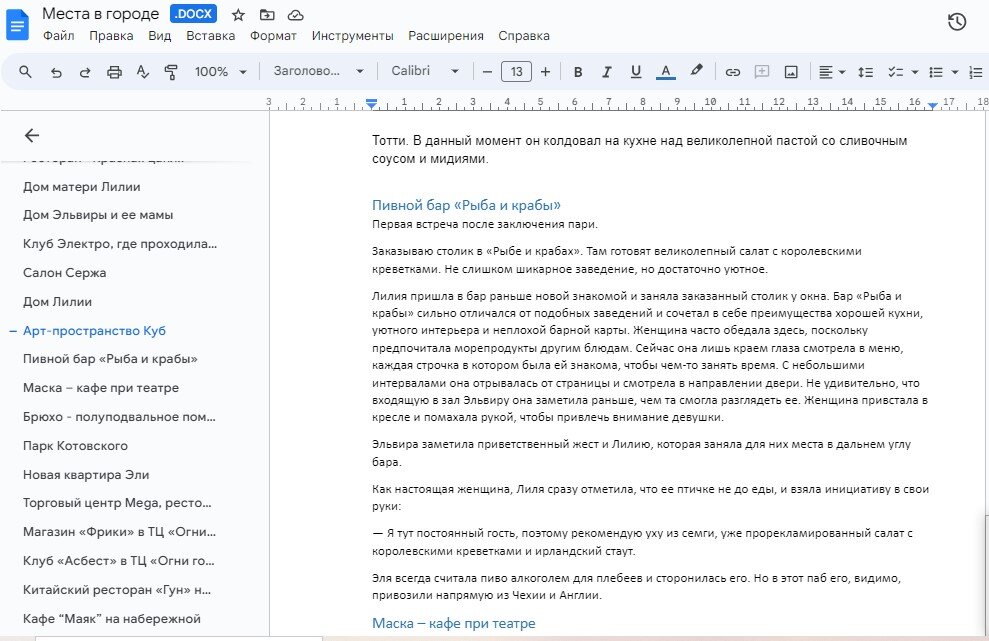Insert an image
Viewport: 989px width, 641px height.
pos(791,72)
